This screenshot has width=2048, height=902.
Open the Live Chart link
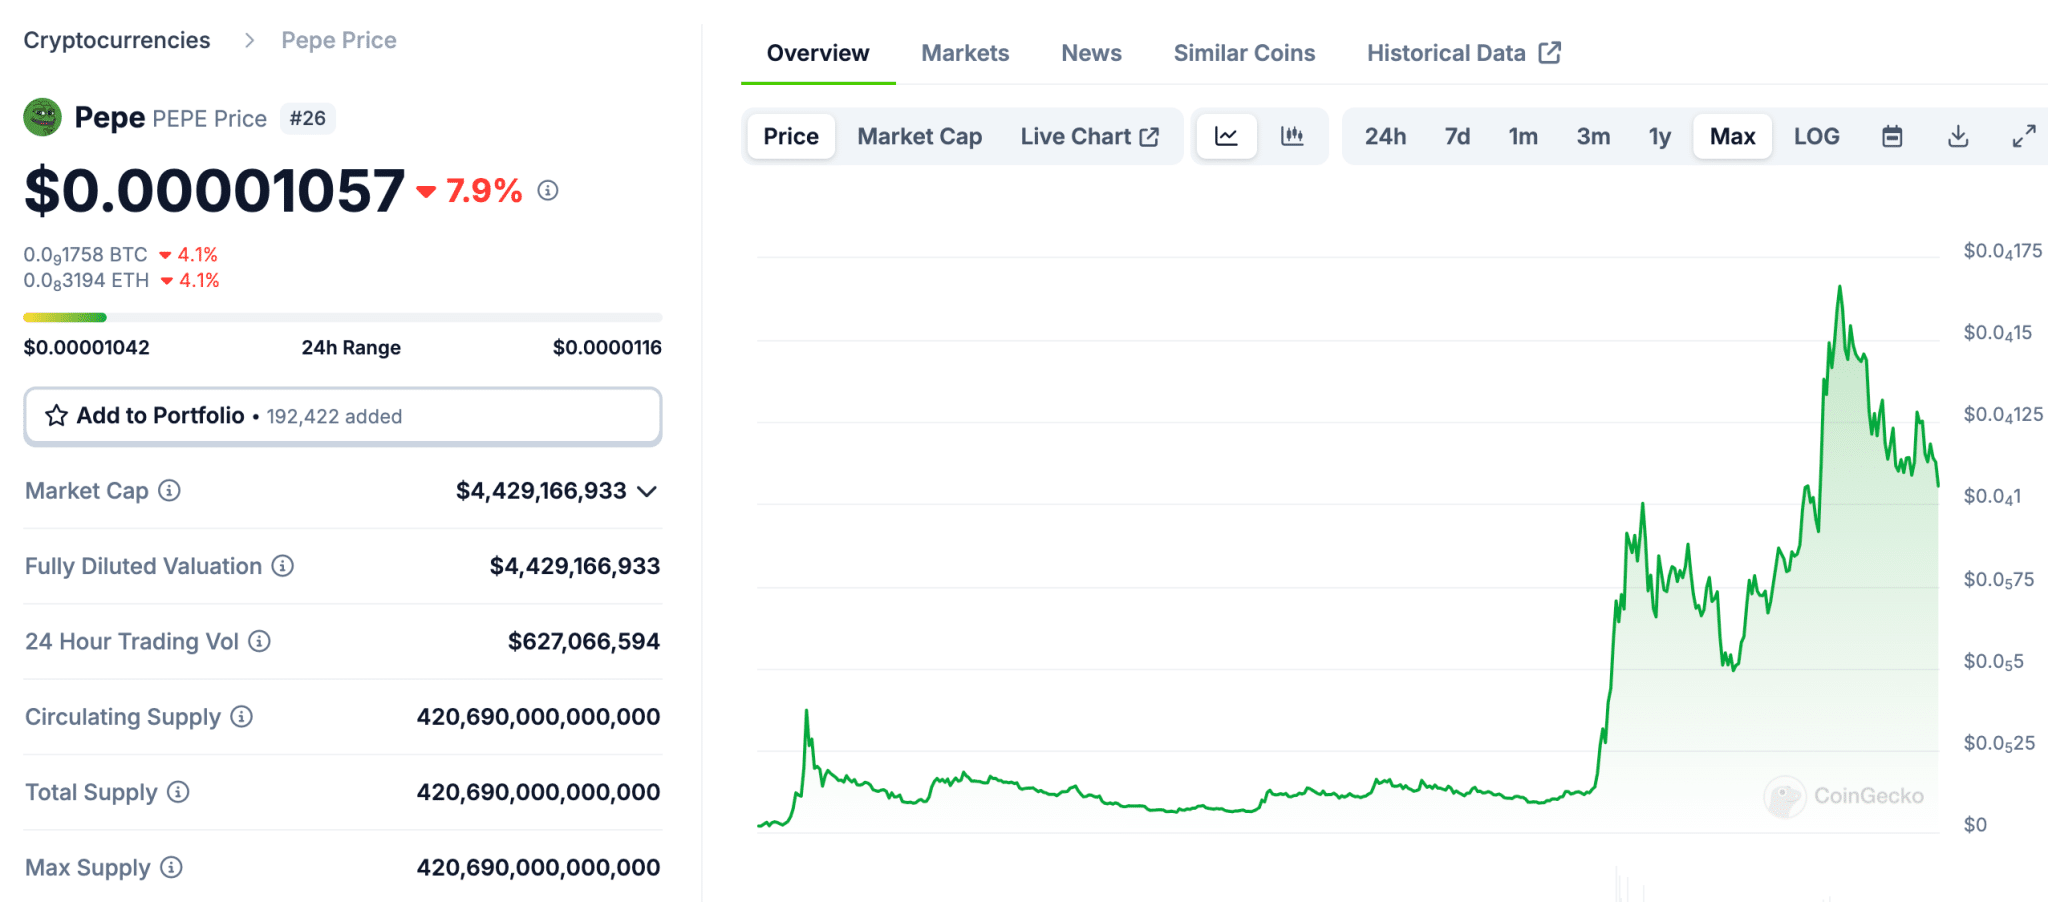(x=1089, y=136)
